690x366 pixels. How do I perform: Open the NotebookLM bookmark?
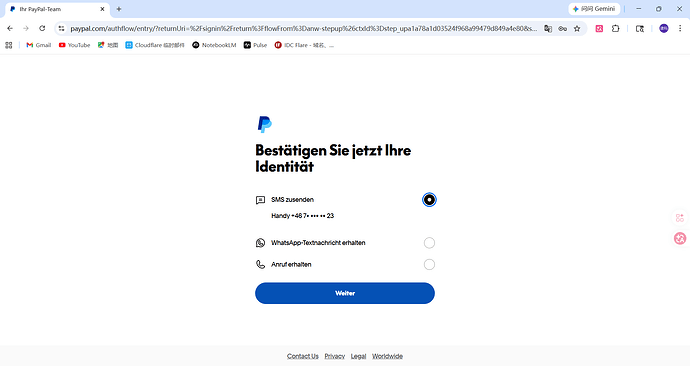click(214, 45)
